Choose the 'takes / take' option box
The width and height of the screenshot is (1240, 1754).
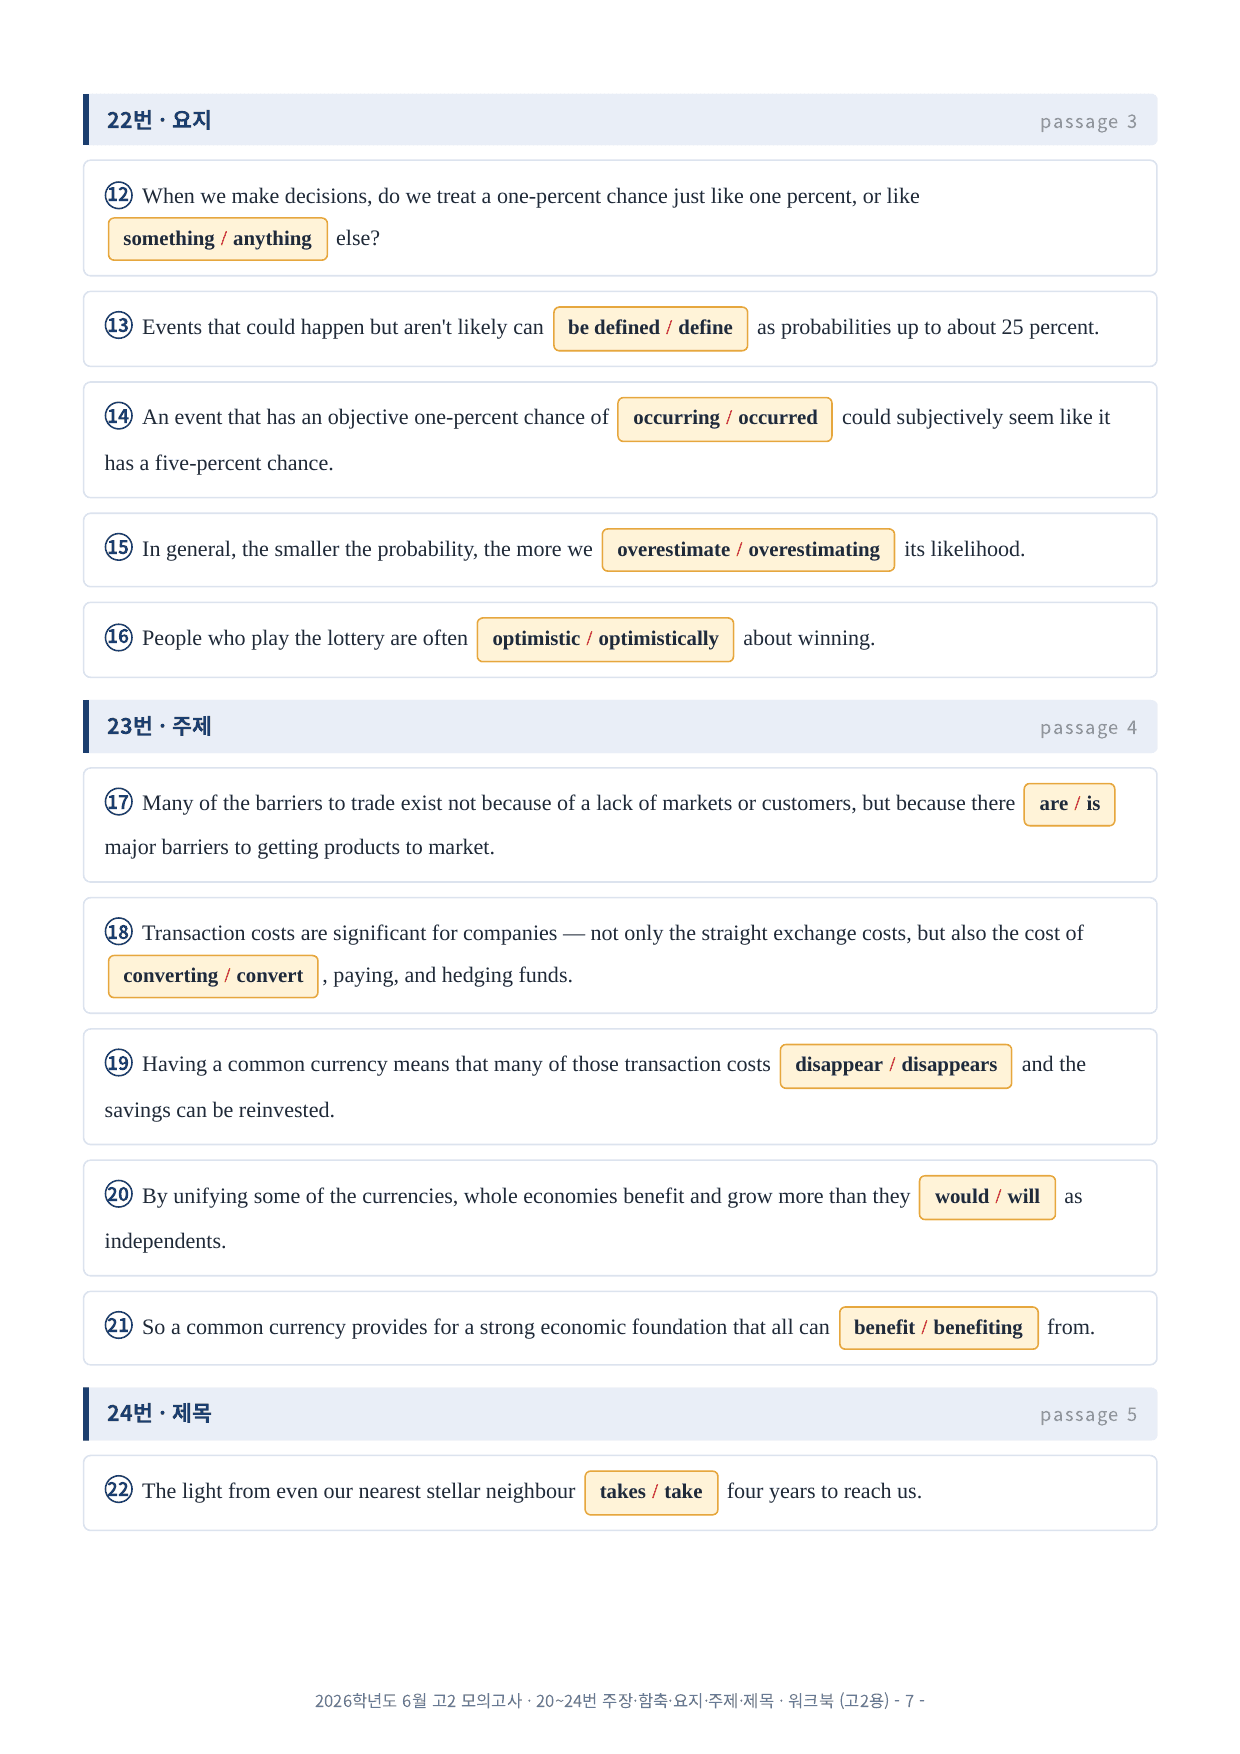651,1492
